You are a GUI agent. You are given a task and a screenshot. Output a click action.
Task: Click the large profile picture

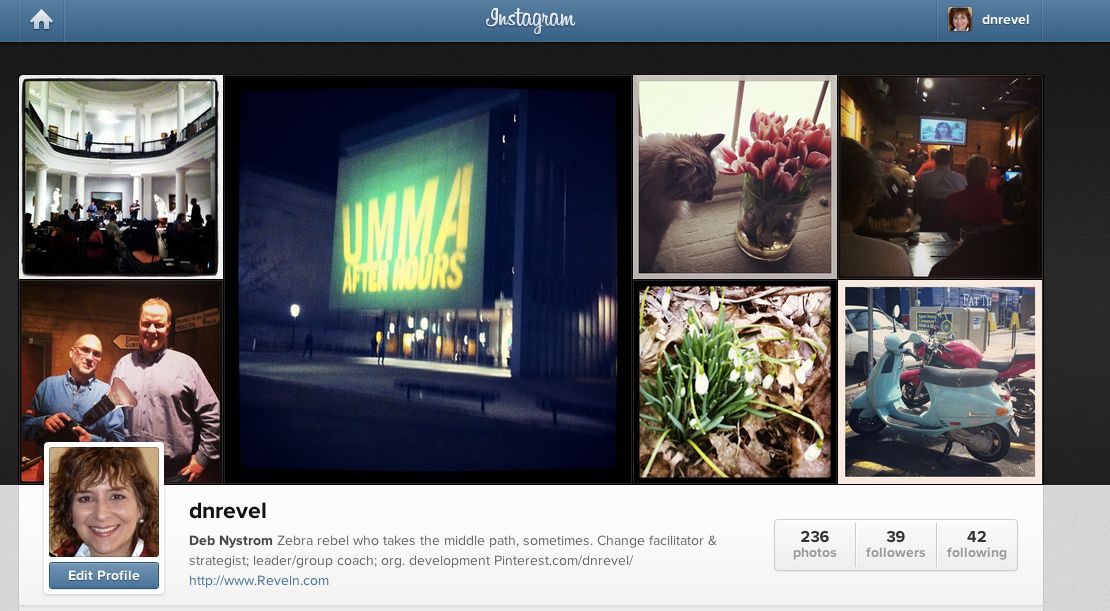click(104, 501)
